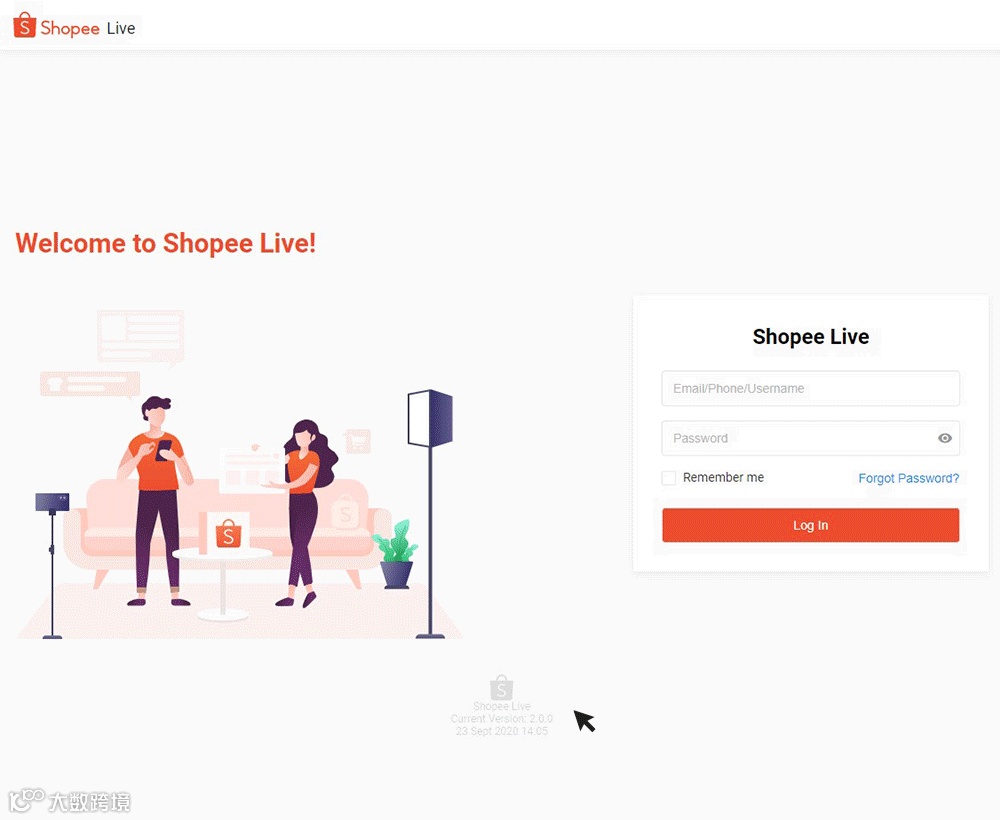Image resolution: width=1000 pixels, height=820 pixels.
Task: Click the Log In button
Action: coord(811,525)
